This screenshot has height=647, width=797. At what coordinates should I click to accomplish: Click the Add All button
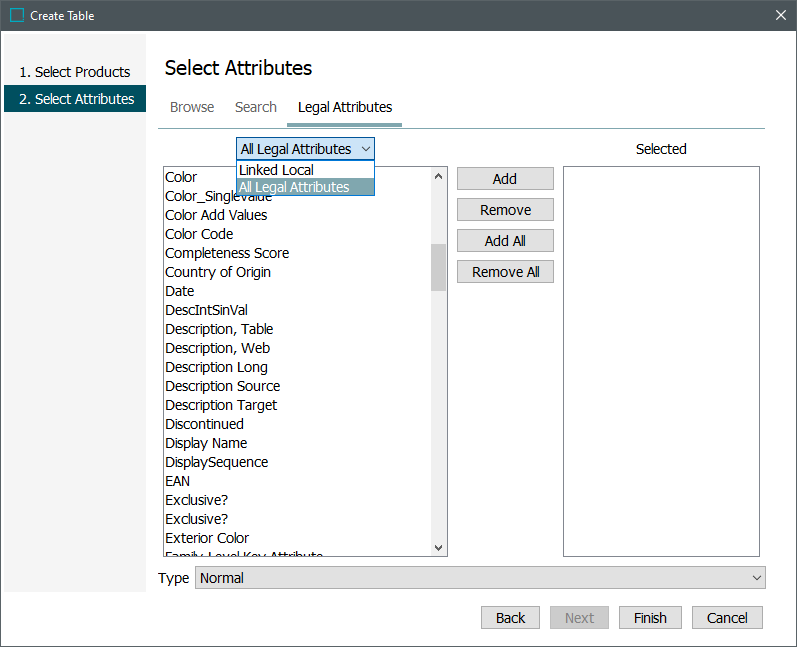[505, 241]
